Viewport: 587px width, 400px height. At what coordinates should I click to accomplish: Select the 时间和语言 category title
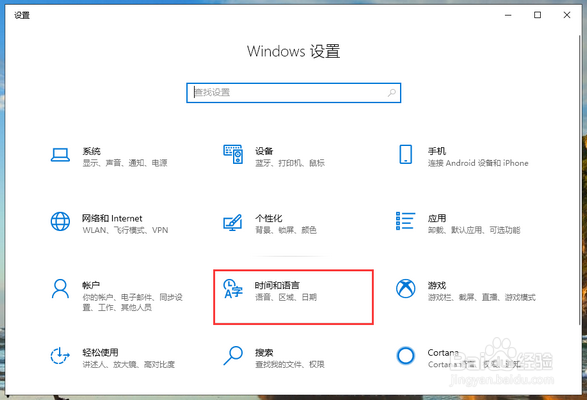[x=277, y=285]
